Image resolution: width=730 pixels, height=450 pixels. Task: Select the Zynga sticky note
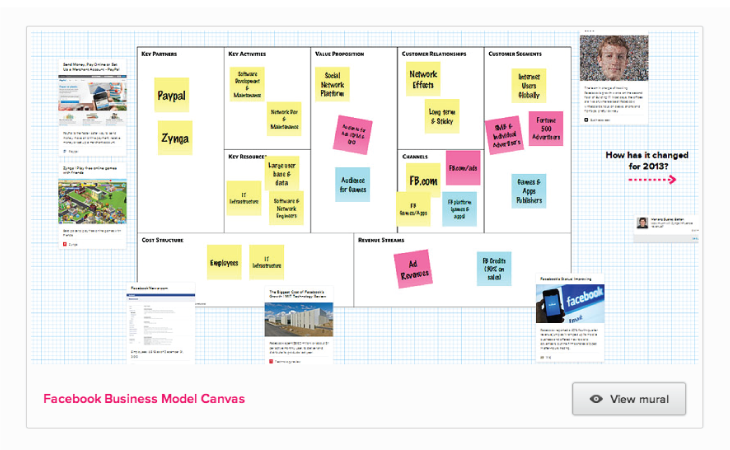[x=175, y=138]
